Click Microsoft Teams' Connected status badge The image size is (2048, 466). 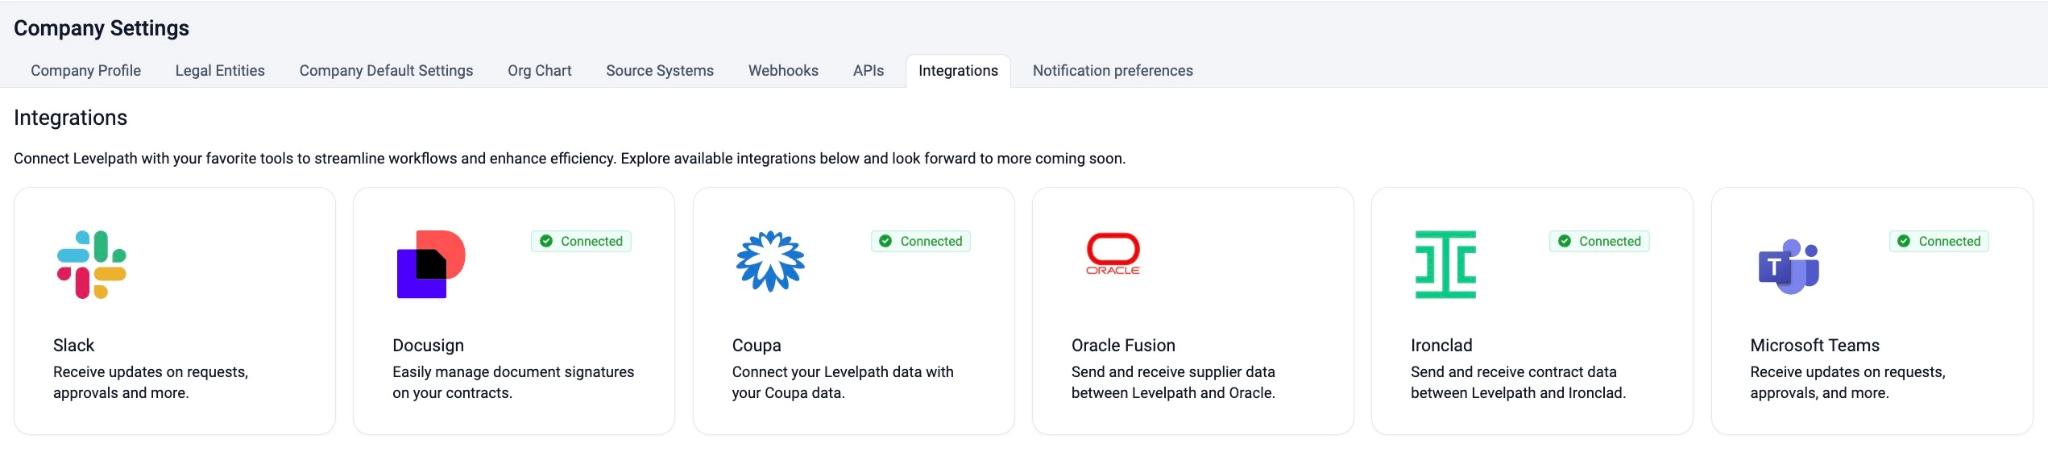[1938, 241]
